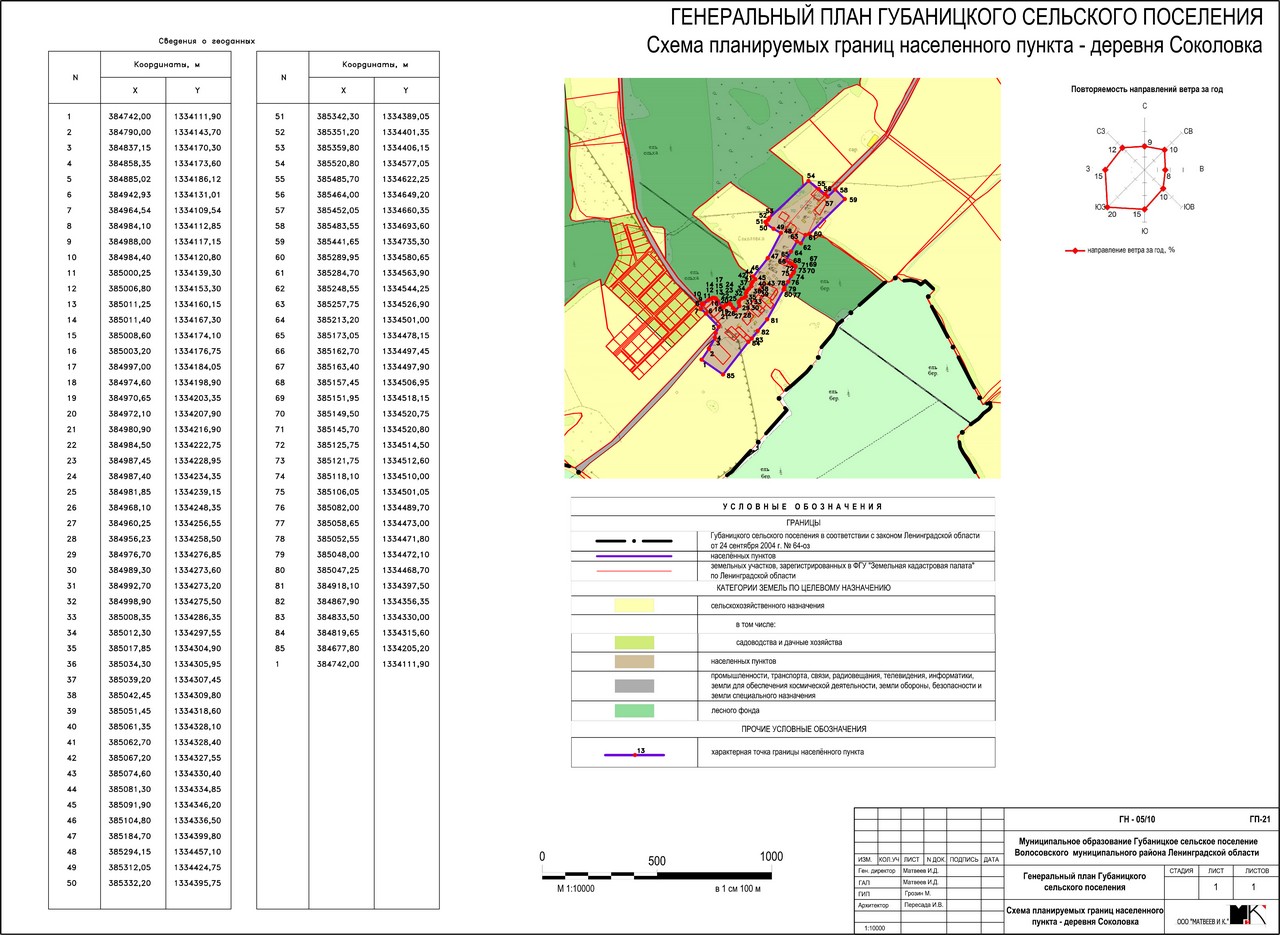This screenshot has height=935, width=1280.
Task: Click the 'в 1 см 100 м' scale note
Action: click(x=738, y=888)
